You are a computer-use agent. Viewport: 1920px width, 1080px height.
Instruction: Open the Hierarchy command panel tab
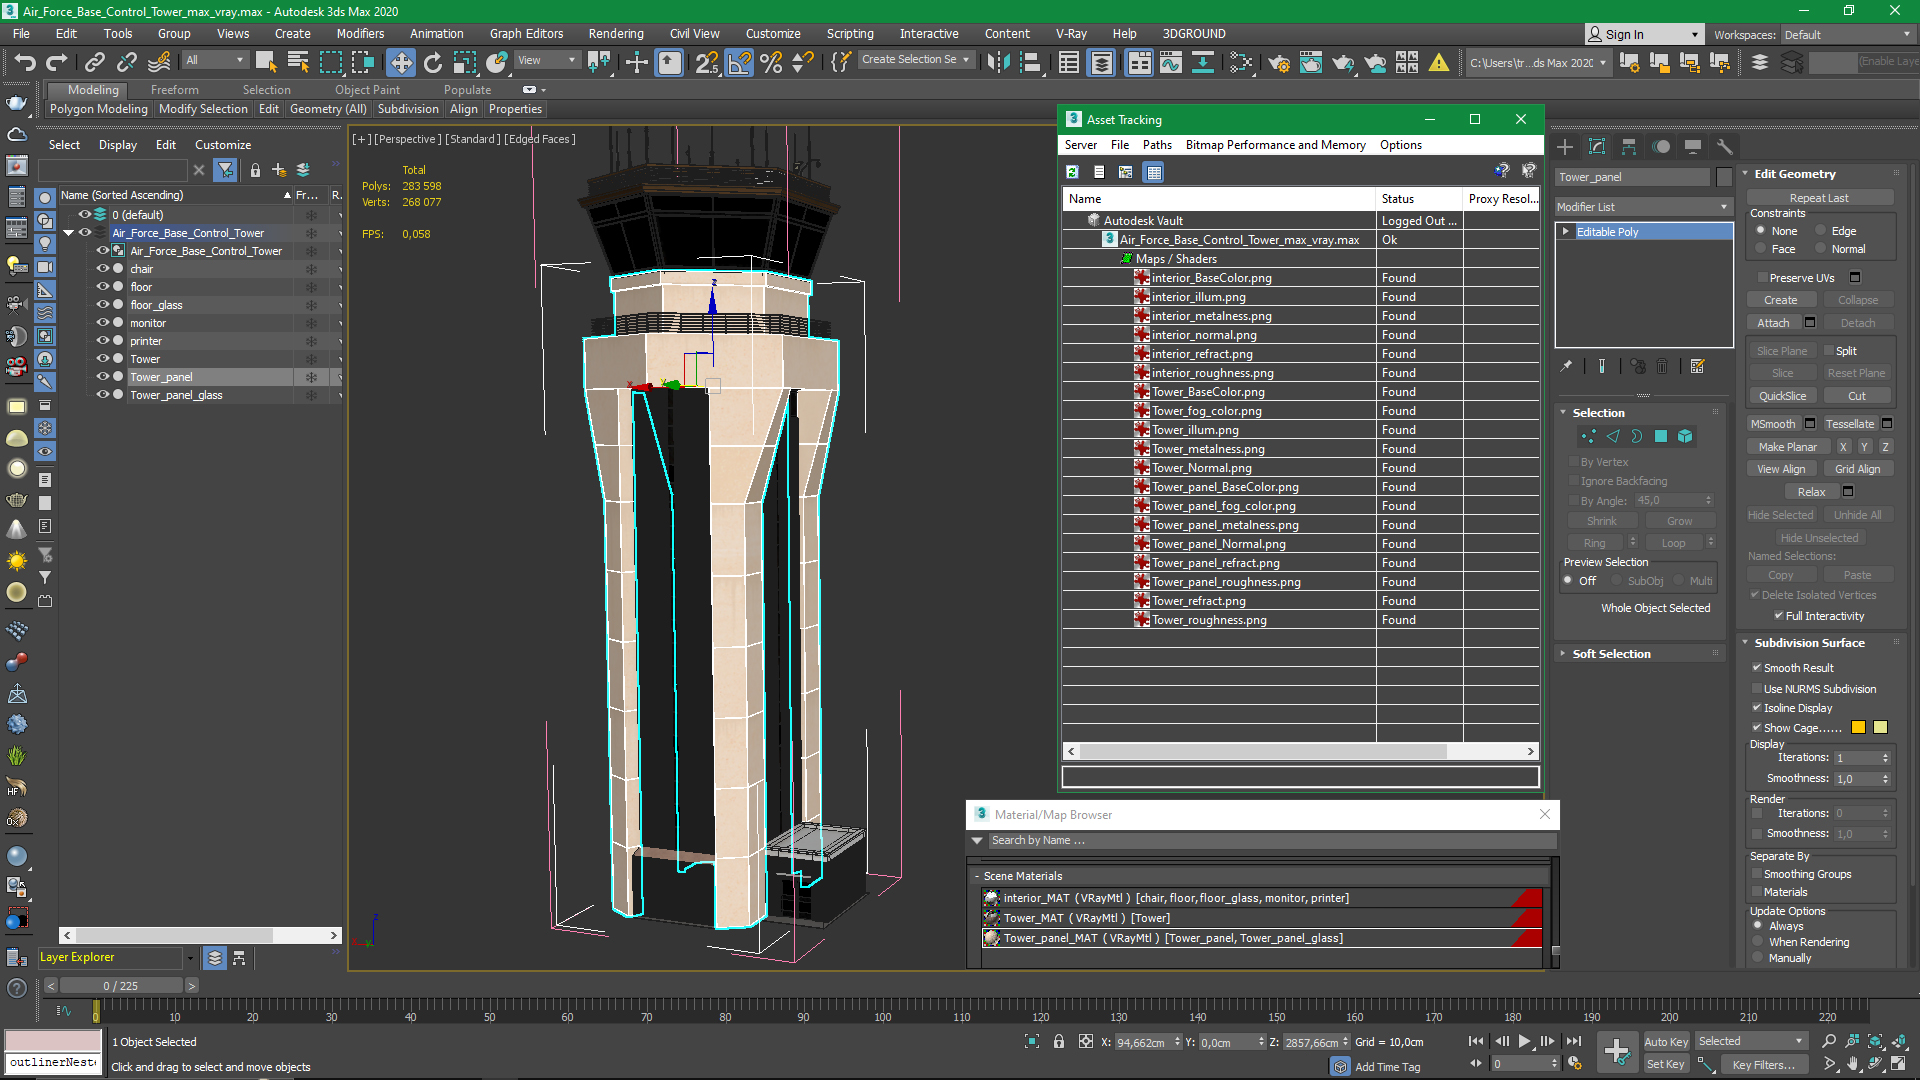pos(1629,146)
